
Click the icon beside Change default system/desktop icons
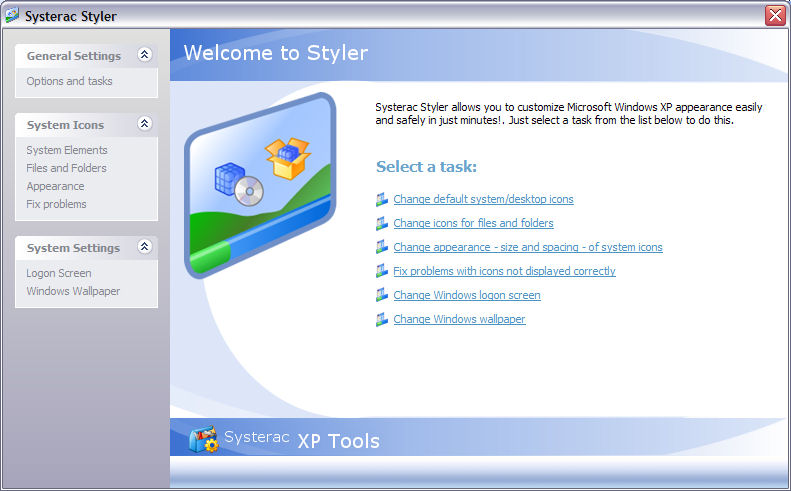382,199
